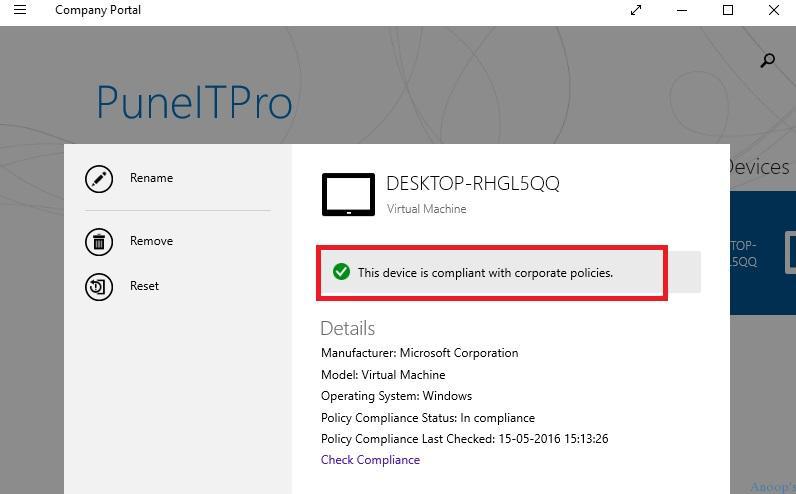Click the Manufacturer: Microsoft Corporation line

(419, 353)
